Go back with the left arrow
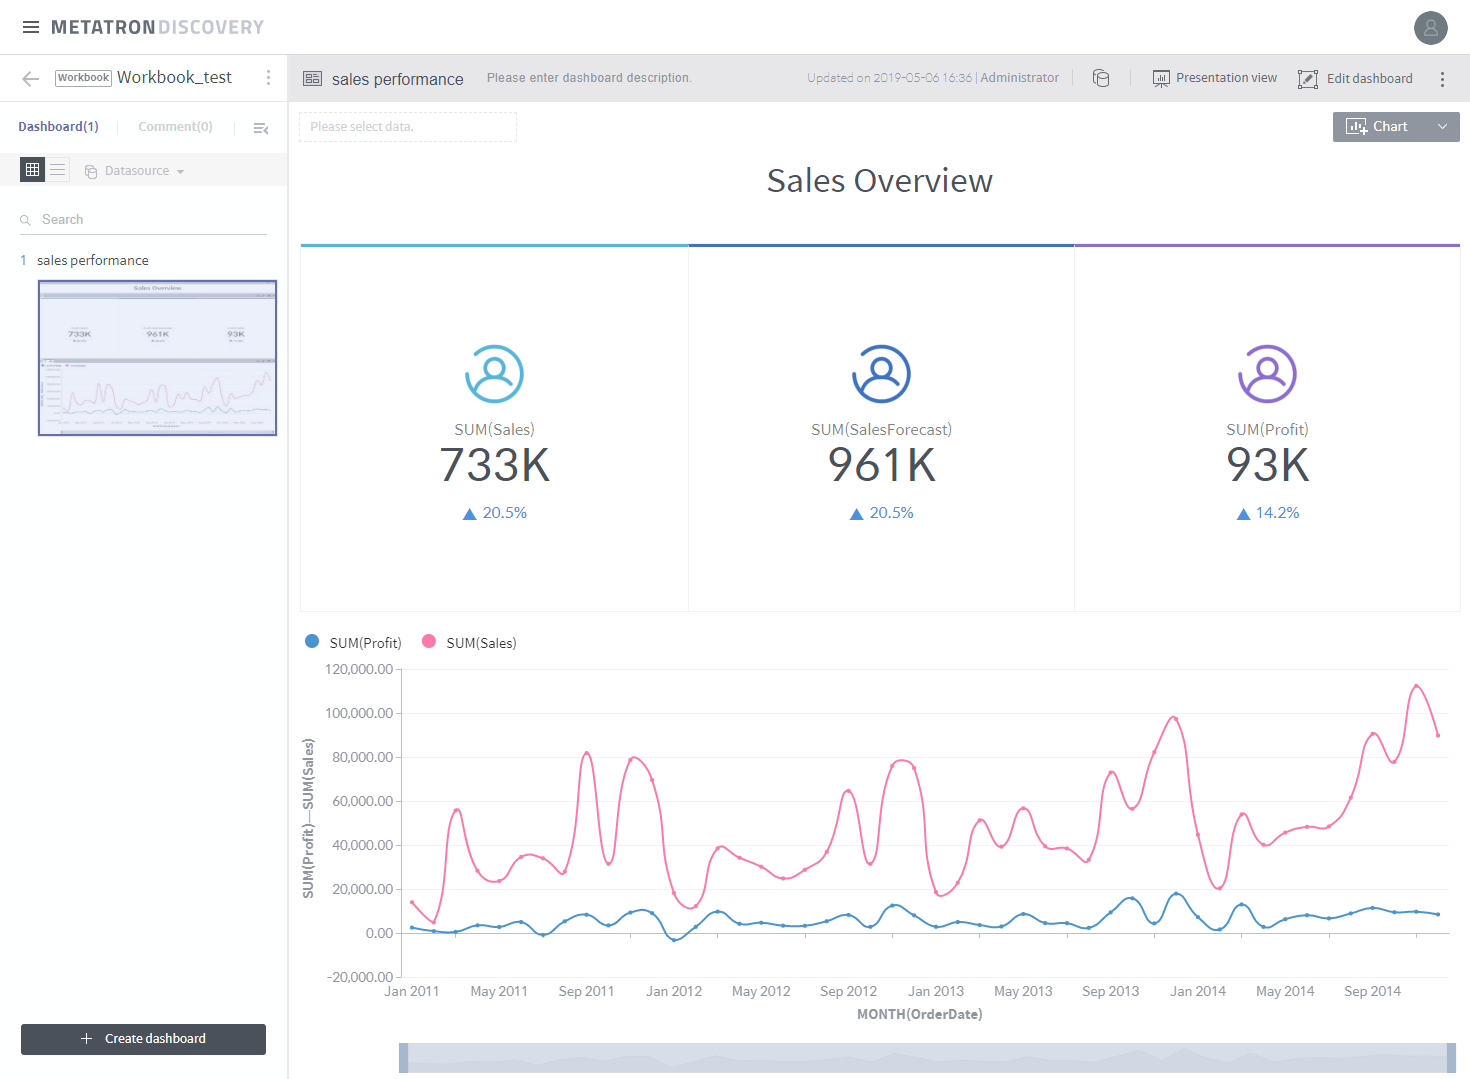 [x=31, y=78]
